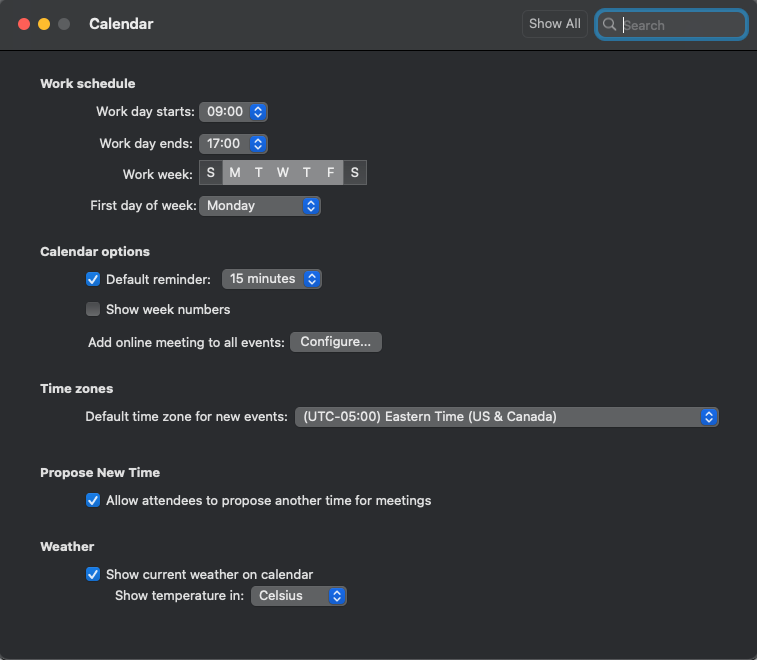Click the search magnifier icon
The image size is (757, 660).
pyautogui.click(x=609, y=25)
